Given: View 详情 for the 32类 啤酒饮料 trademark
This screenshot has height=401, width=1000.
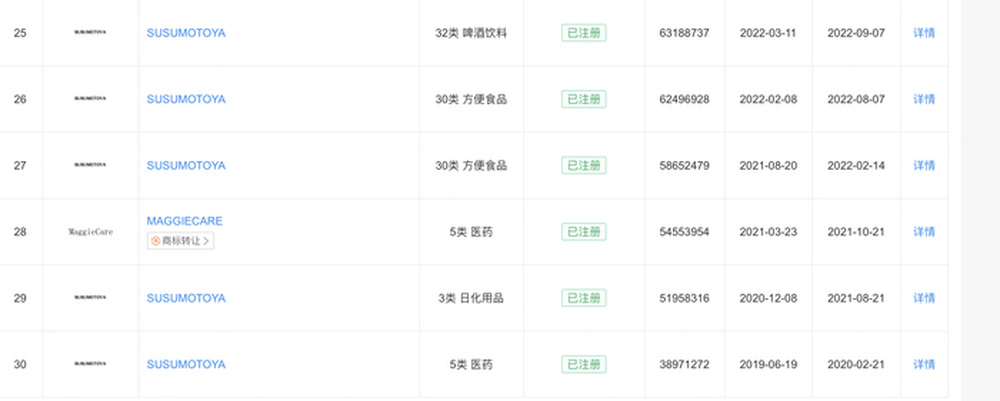Looking at the screenshot, I should tap(923, 33).
